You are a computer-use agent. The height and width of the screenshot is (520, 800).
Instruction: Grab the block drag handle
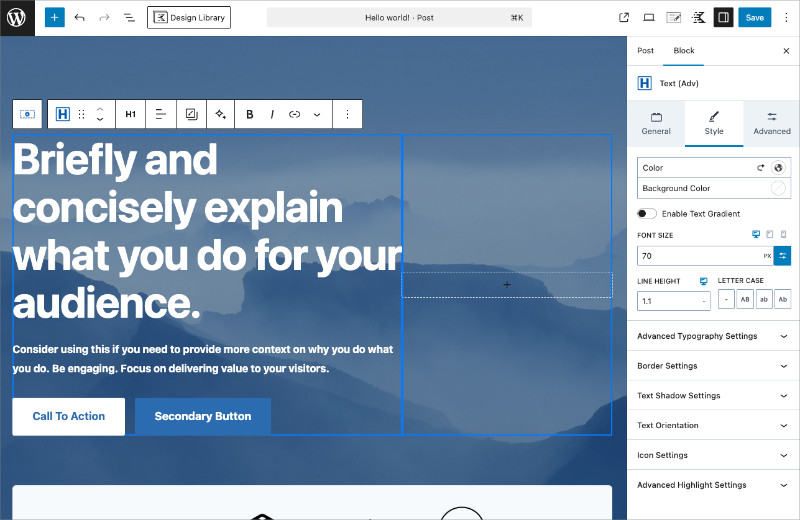pyautogui.click(x=82, y=114)
